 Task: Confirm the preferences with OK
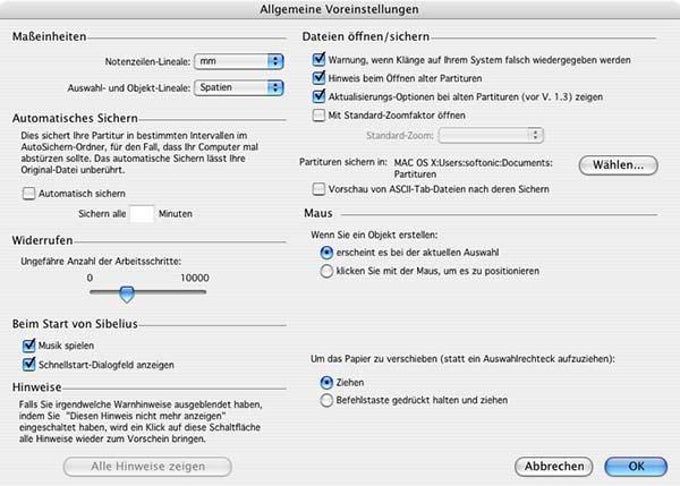click(636, 466)
